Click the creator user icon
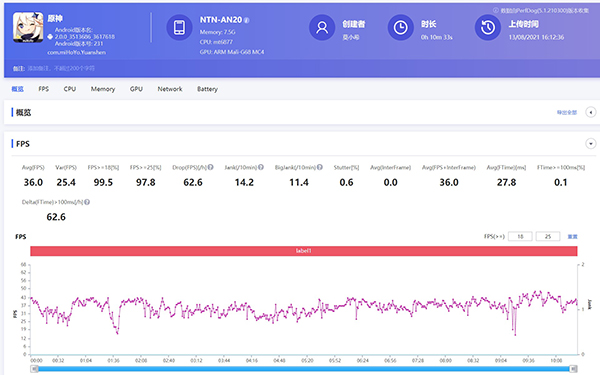 322,28
